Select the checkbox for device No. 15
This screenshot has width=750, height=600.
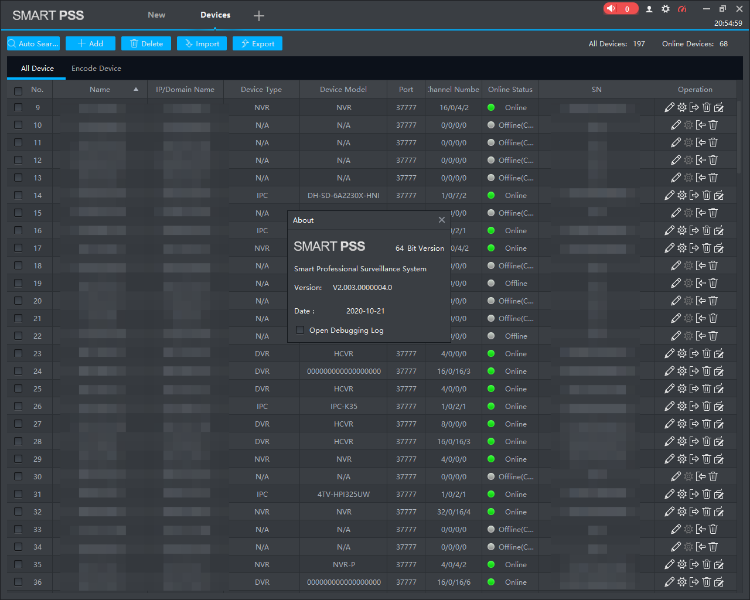point(18,213)
